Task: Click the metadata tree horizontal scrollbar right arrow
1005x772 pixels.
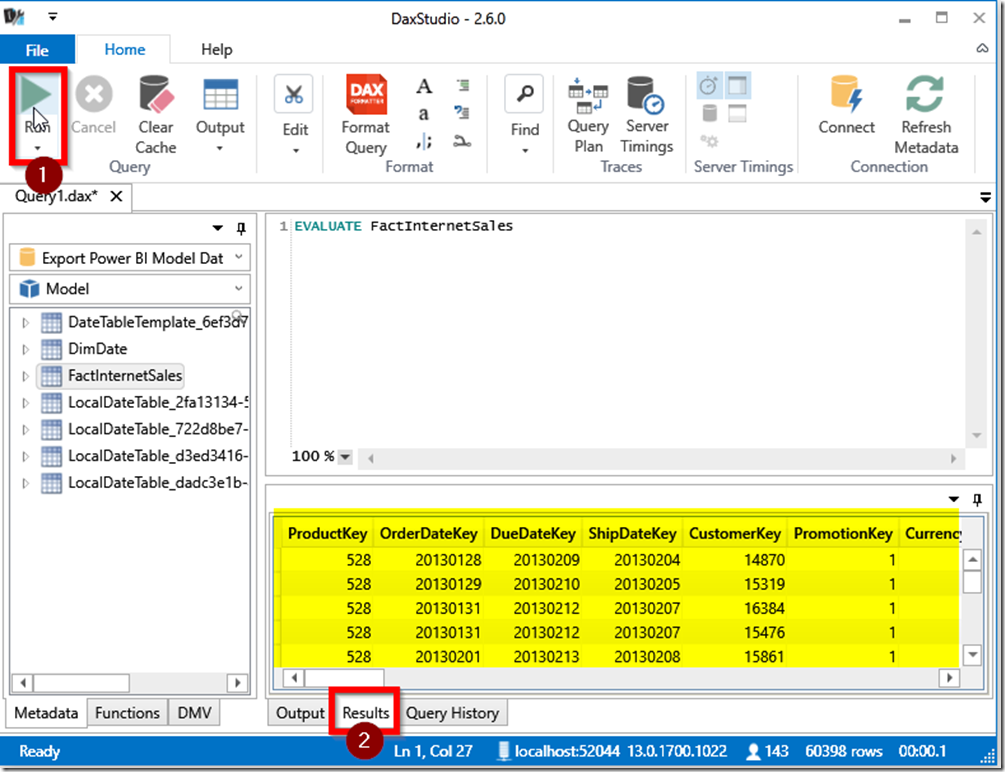Action: tap(238, 682)
